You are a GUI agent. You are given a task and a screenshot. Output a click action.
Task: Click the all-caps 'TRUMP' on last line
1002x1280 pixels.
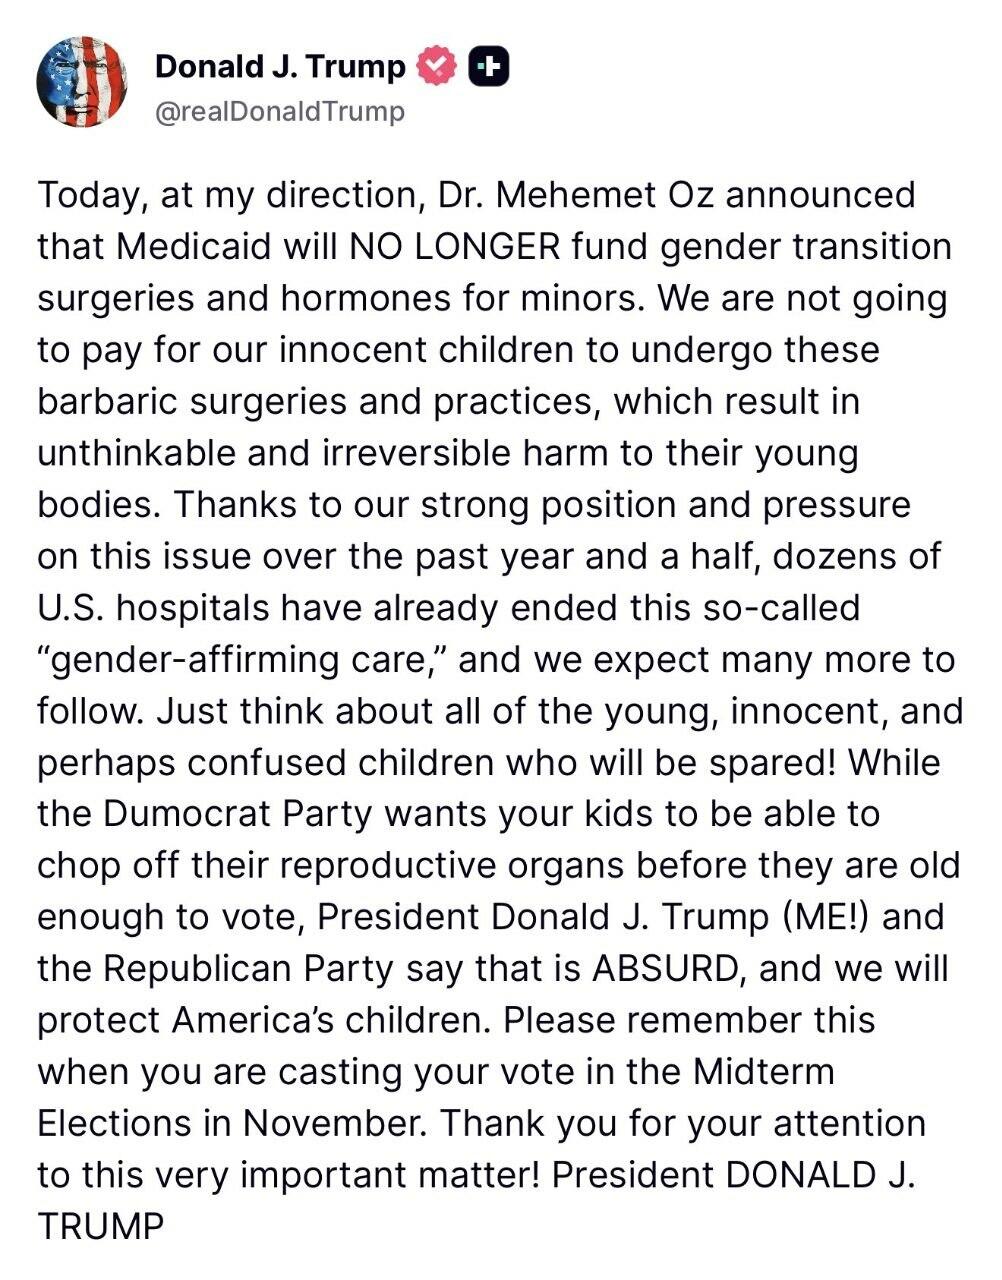click(x=99, y=1225)
